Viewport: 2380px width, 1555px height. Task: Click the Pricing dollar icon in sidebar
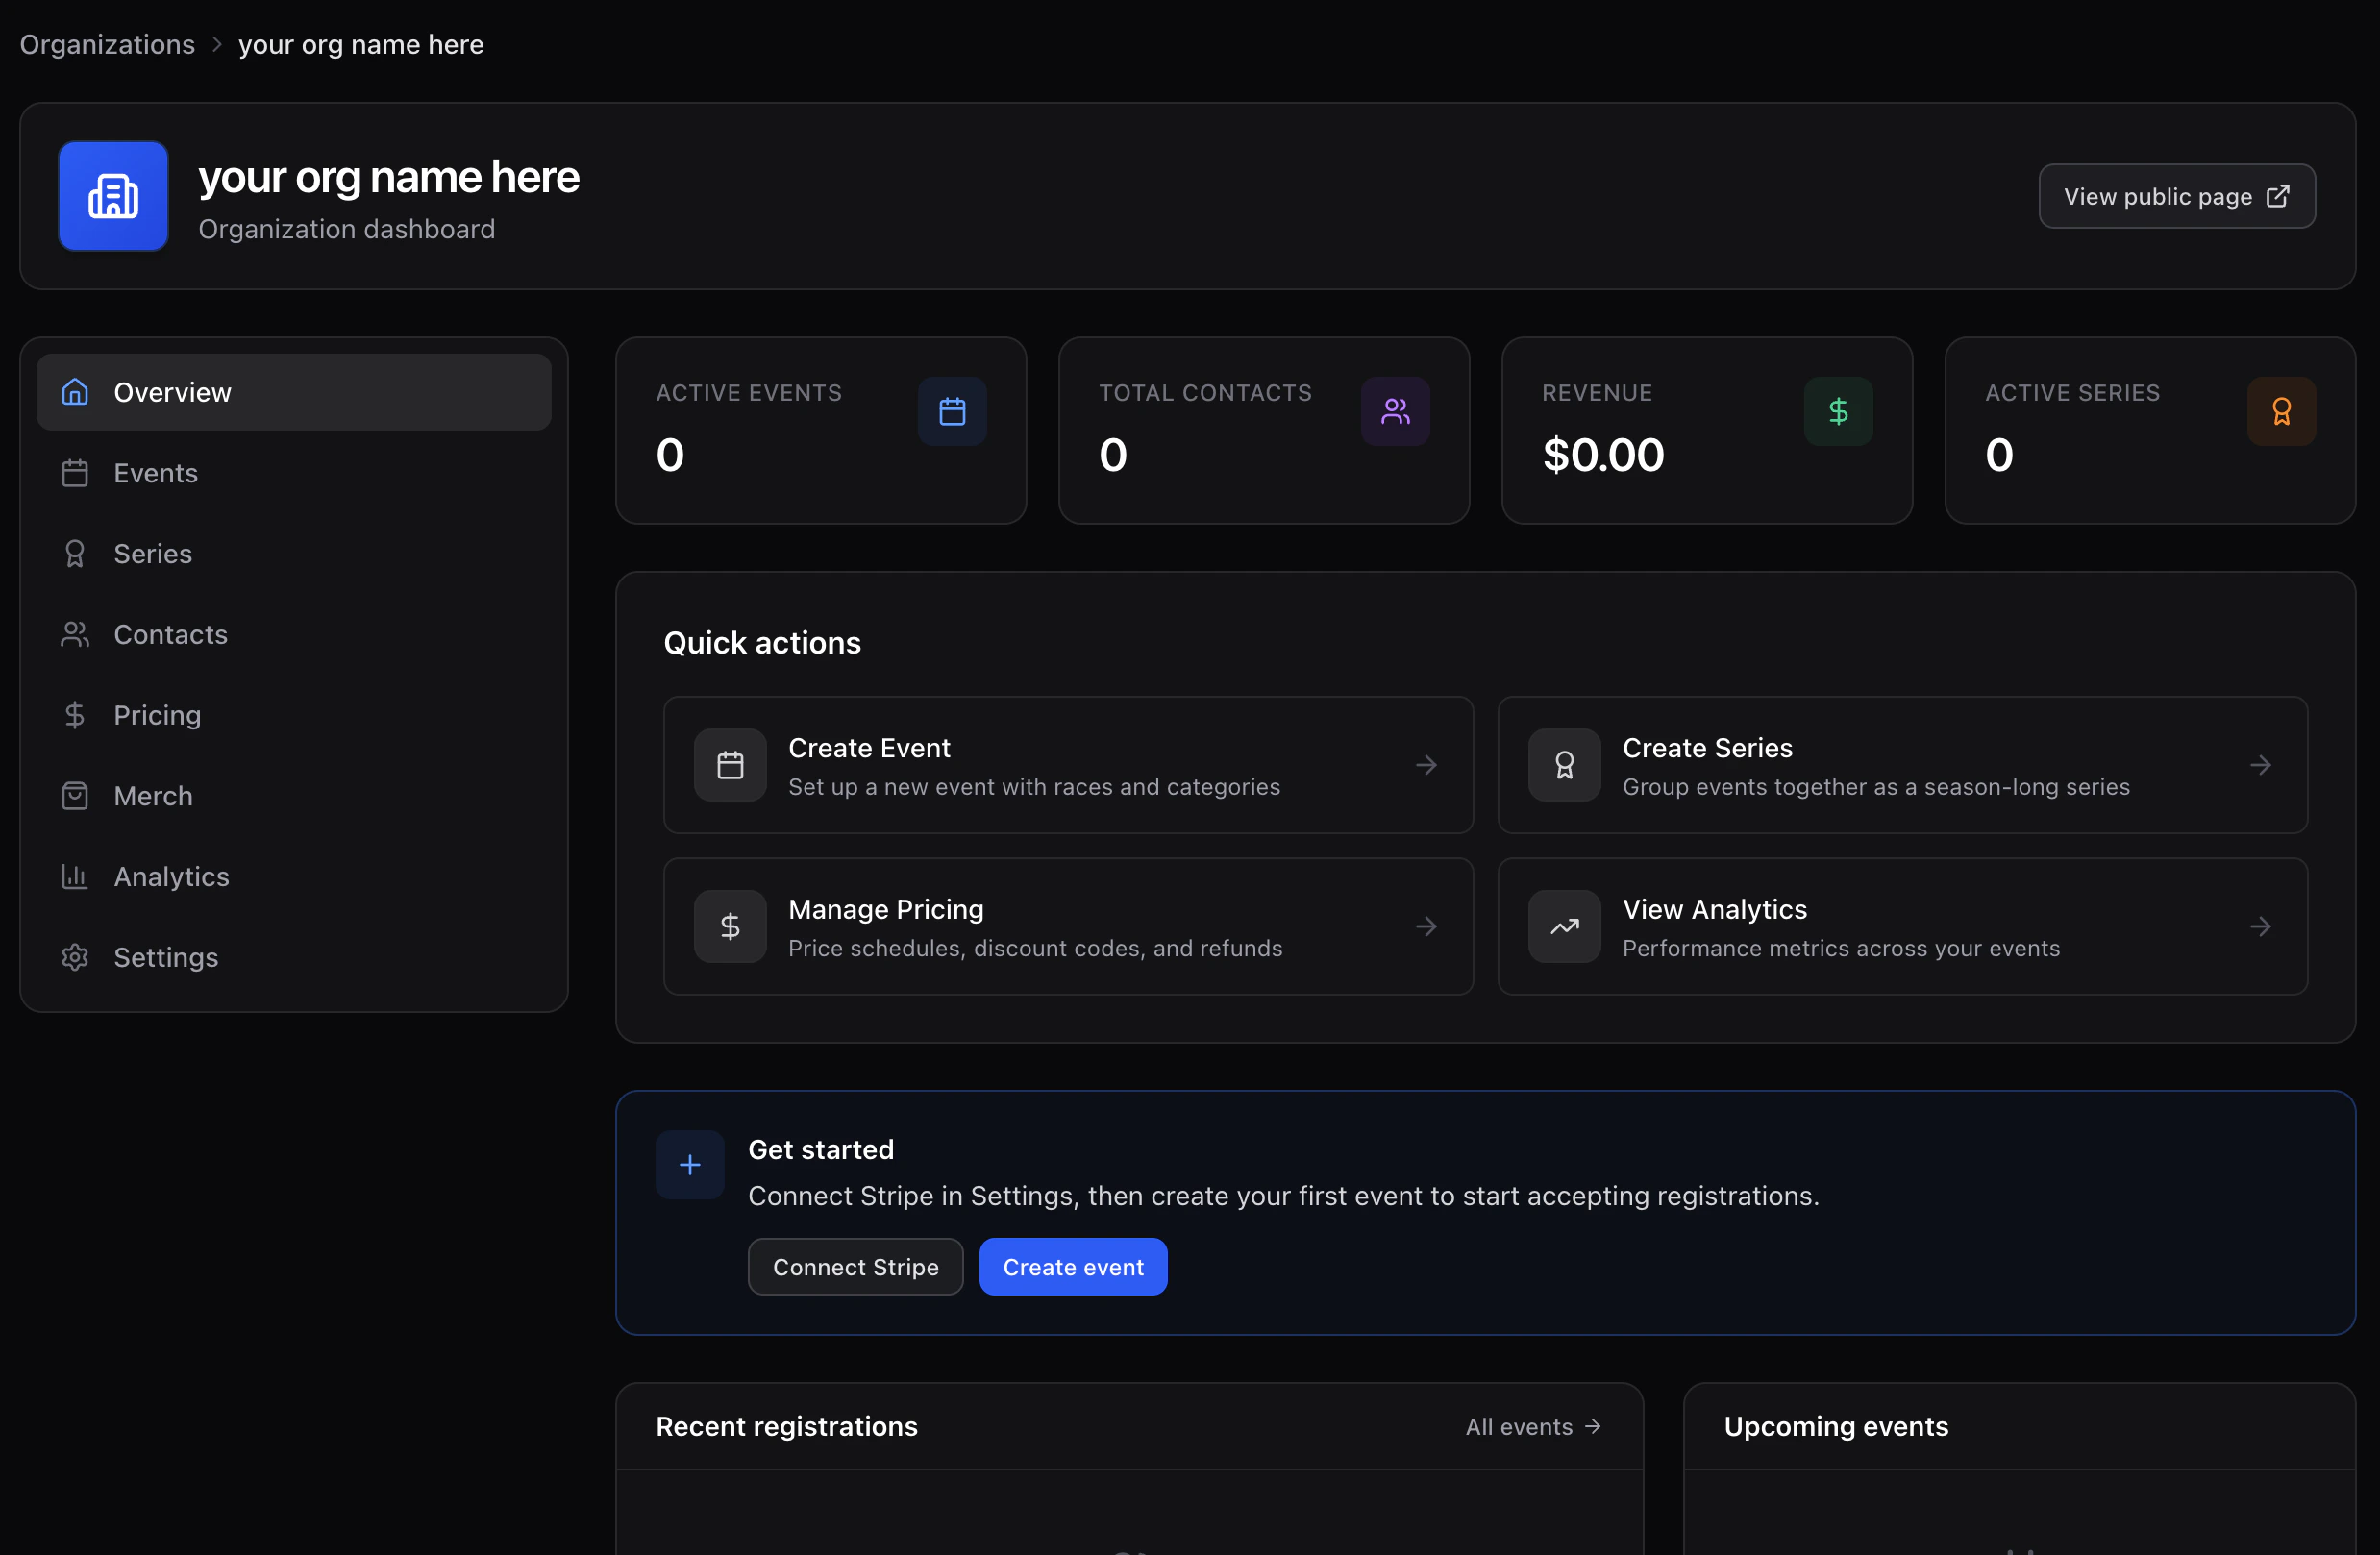(x=75, y=715)
